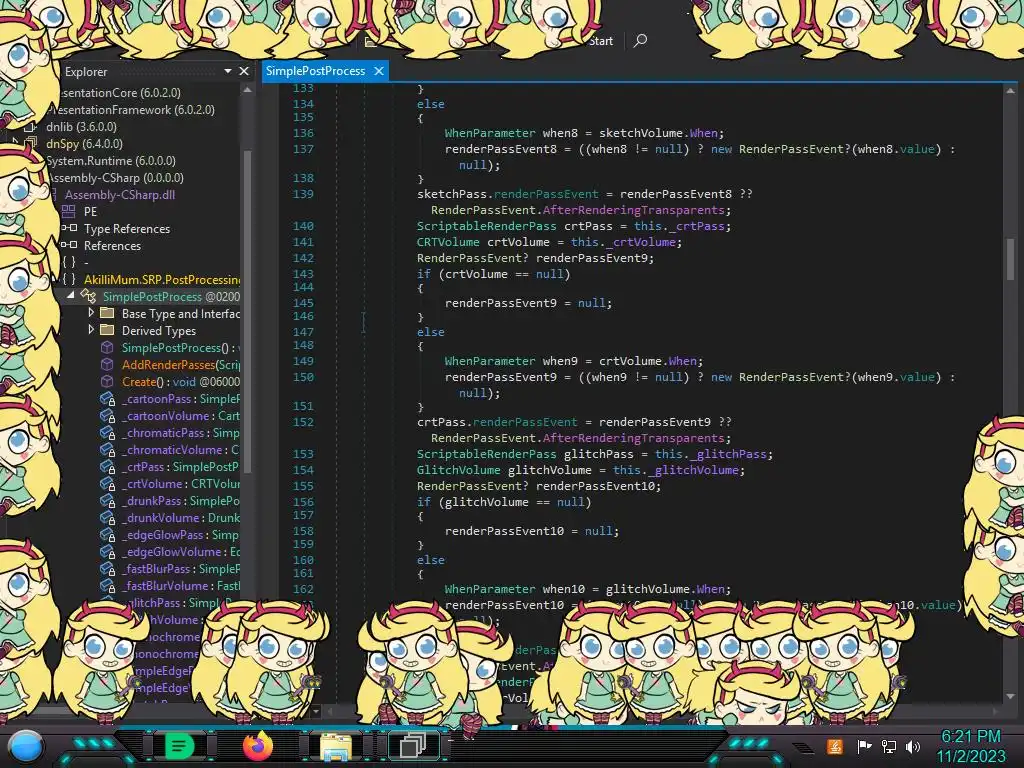The image size is (1024, 768).
Task: Click ScriptableRenderPass type on line 140
Action: tap(487, 226)
